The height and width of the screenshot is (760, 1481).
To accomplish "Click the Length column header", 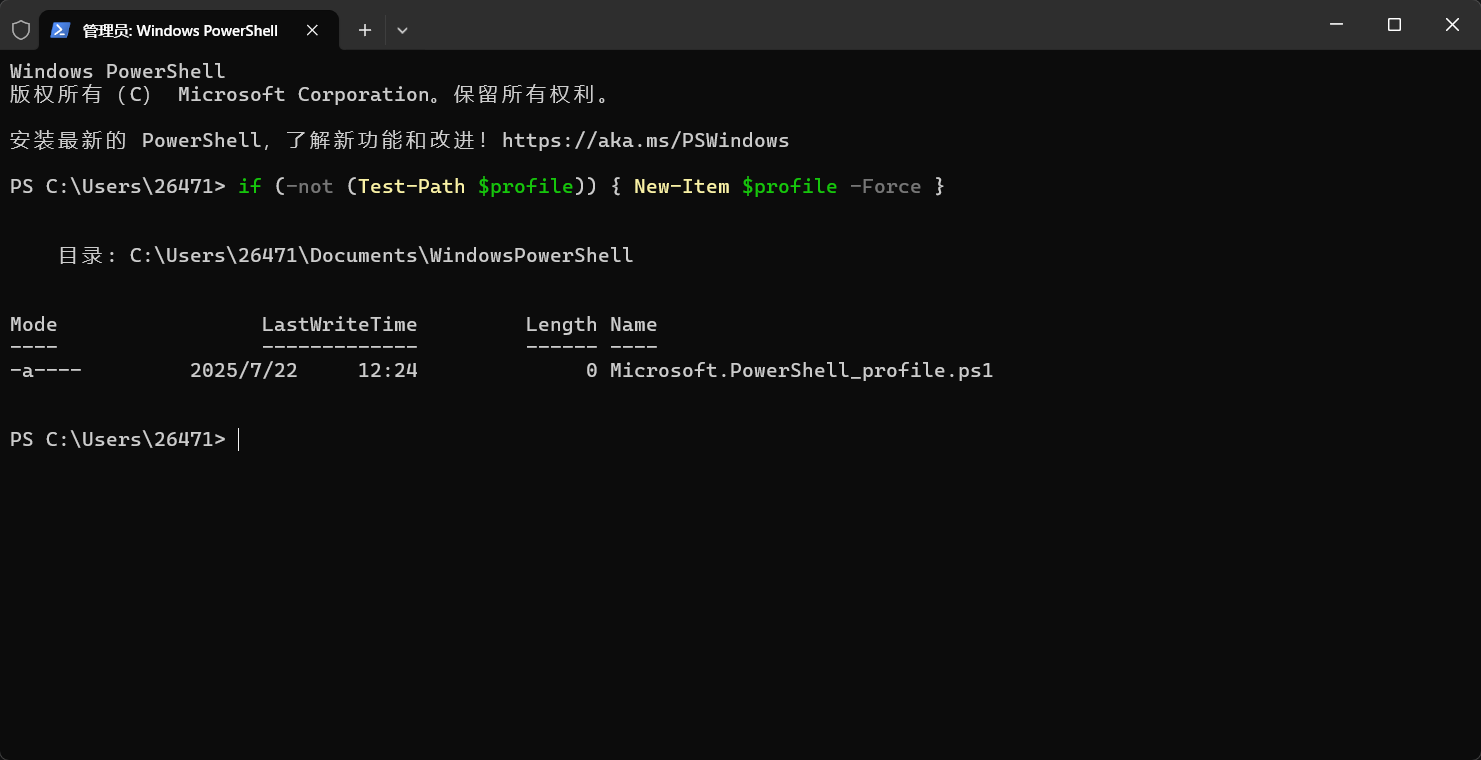I will click(561, 324).
